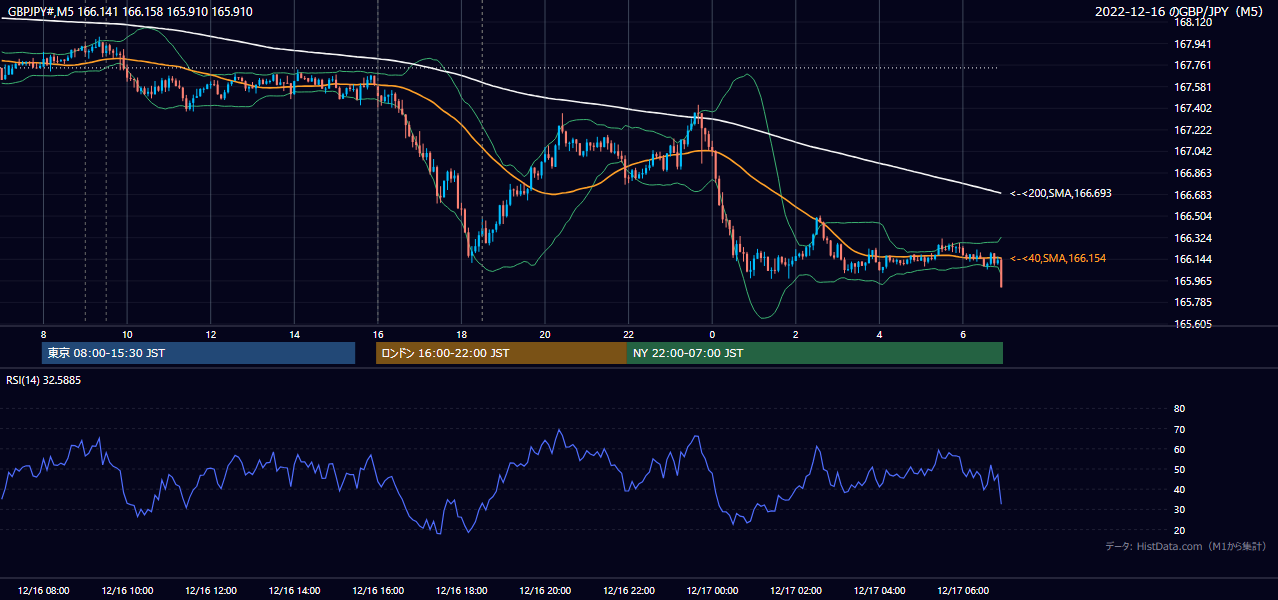
Task: Click the '12/16 12:00' bottom time label
Action: pos(210,591)
